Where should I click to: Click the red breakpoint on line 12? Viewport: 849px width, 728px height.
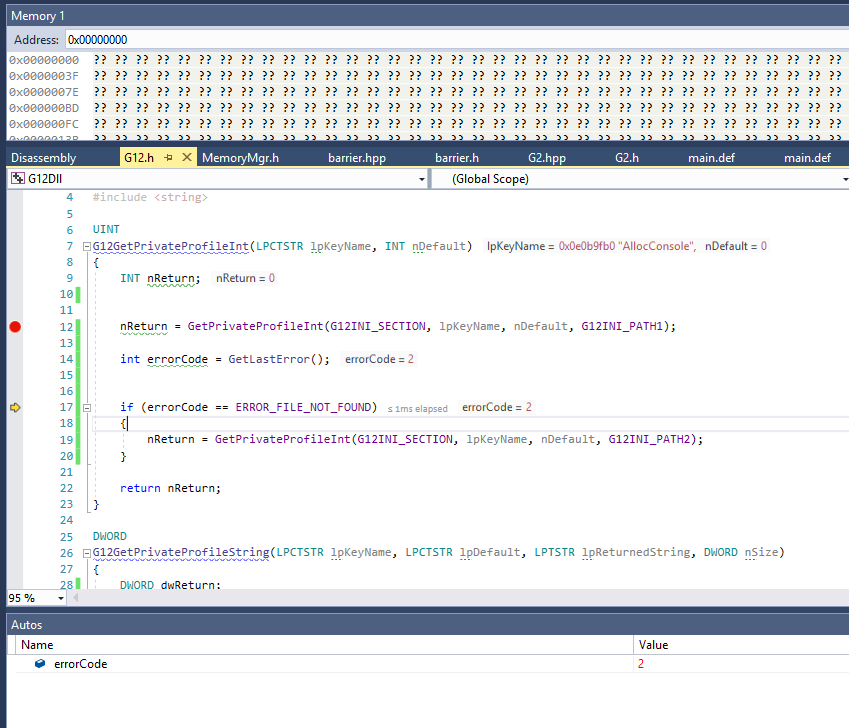[14, 327]
